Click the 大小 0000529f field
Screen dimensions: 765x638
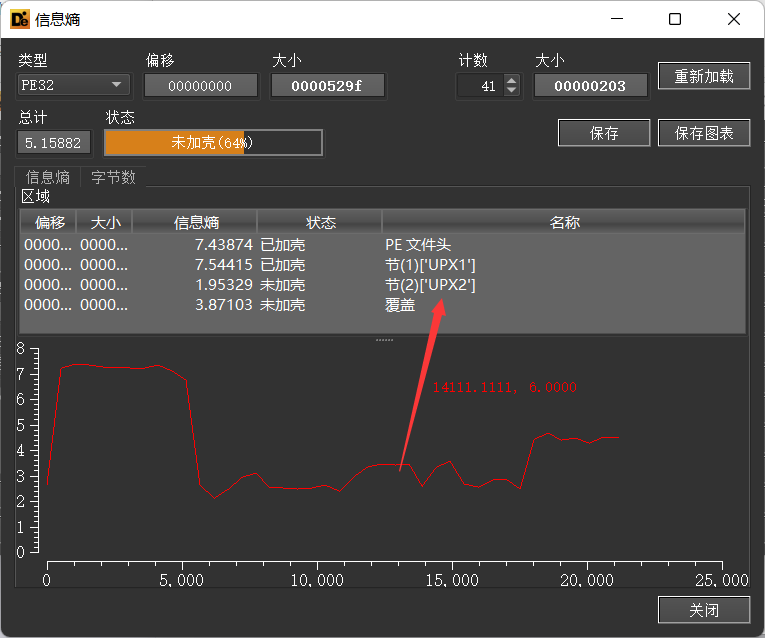coord(327,86)
